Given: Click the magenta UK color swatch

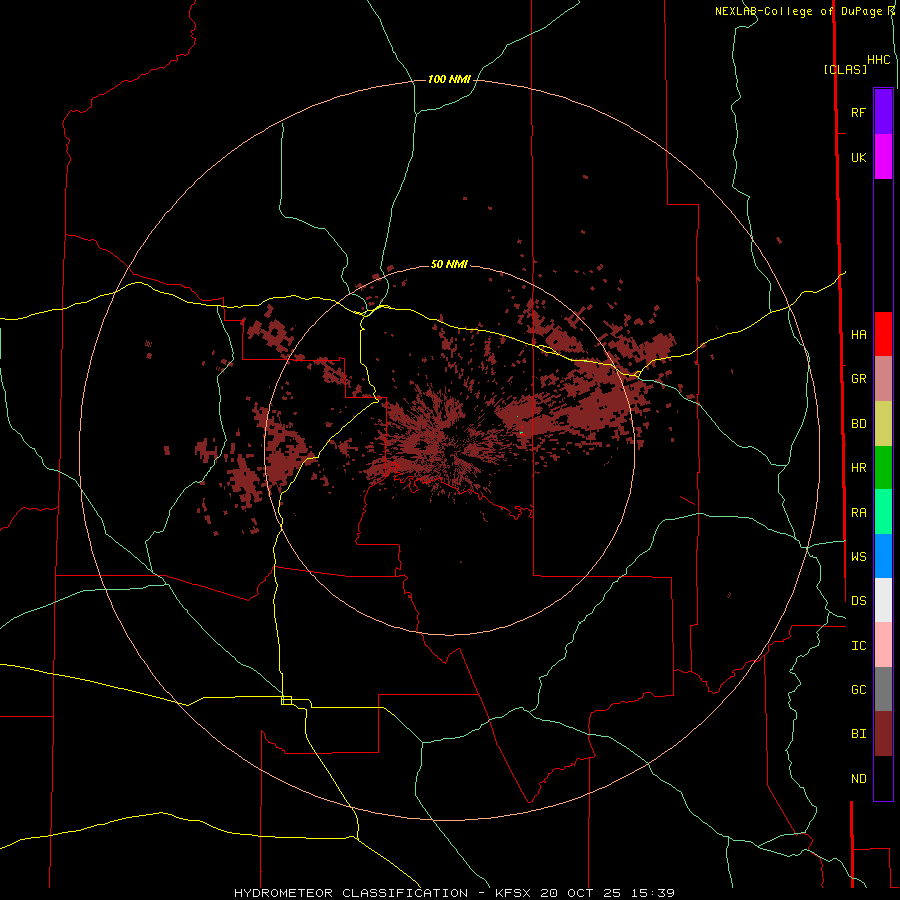Looking at the screenshot, I should 883,157.
